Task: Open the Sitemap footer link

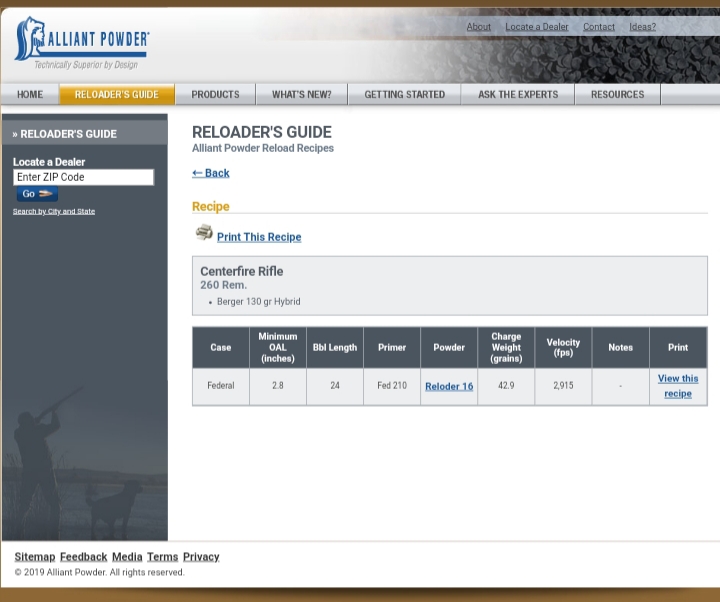Action: (35, 557)
